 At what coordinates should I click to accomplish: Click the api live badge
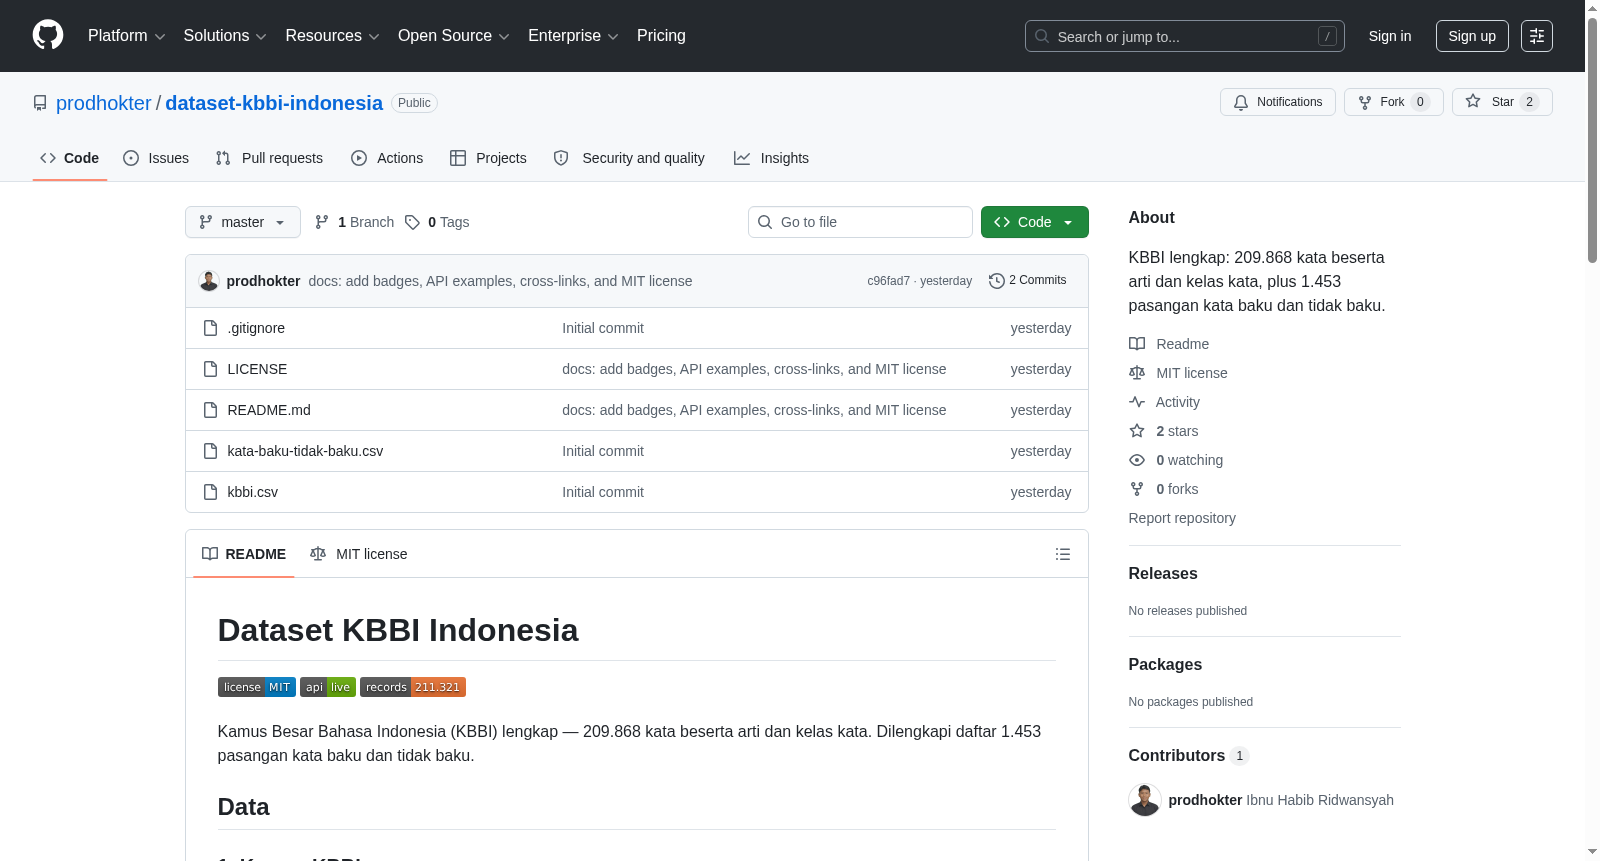pos(328,687)
